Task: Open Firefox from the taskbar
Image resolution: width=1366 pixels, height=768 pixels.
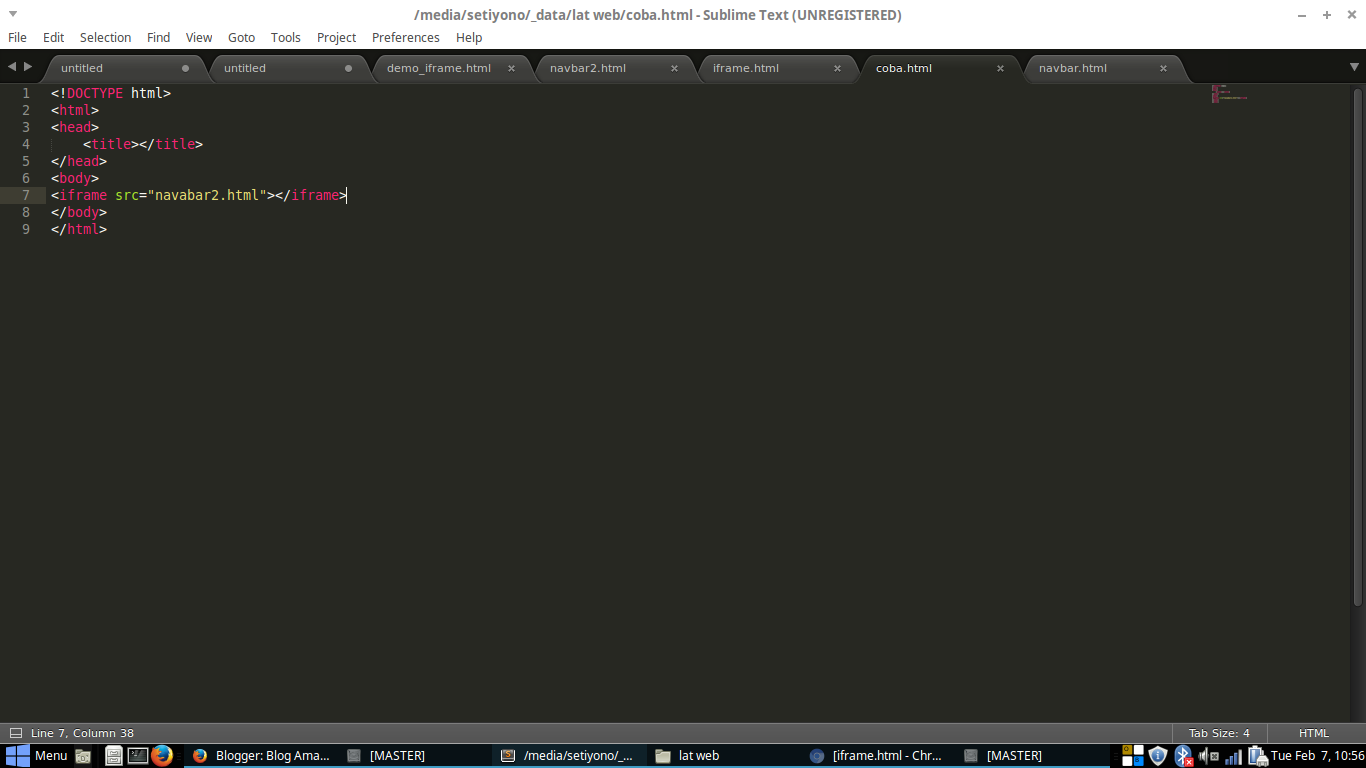Action: tap(163, 755)
